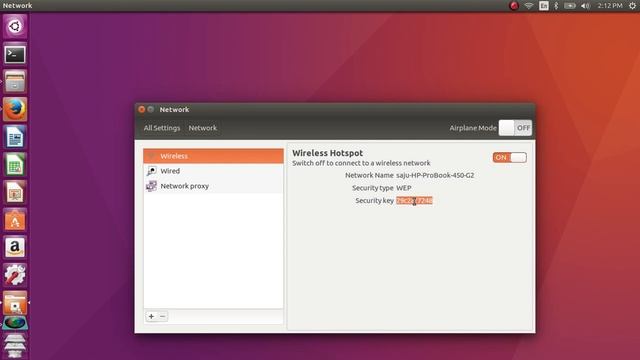Add a connection with the plus button
Image resolution: width=640 pixels, height=360 pixels.
pyautogui.click(x=151, y=316)
